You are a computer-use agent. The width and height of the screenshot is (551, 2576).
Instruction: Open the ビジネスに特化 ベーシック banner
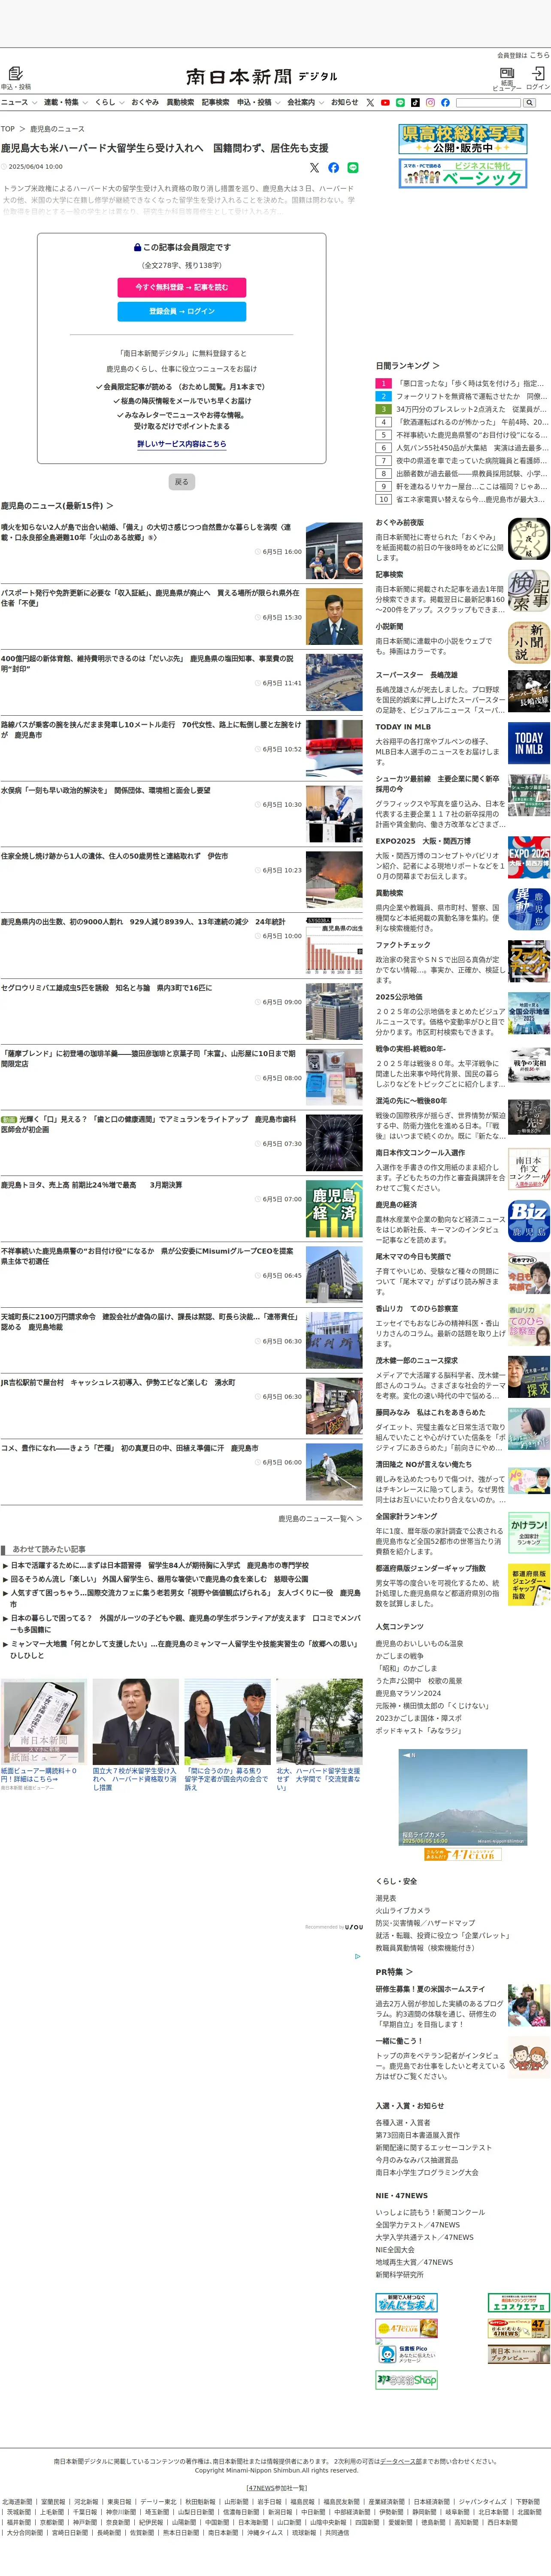pos(463,173)
